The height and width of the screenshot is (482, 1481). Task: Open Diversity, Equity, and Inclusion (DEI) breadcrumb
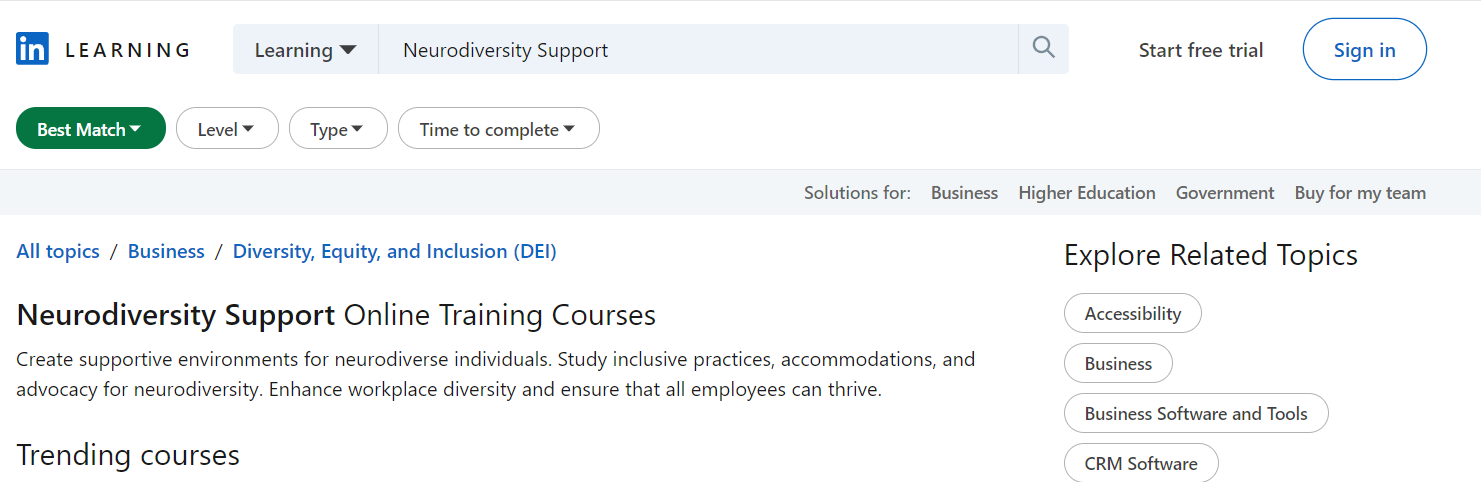(395, 251)
